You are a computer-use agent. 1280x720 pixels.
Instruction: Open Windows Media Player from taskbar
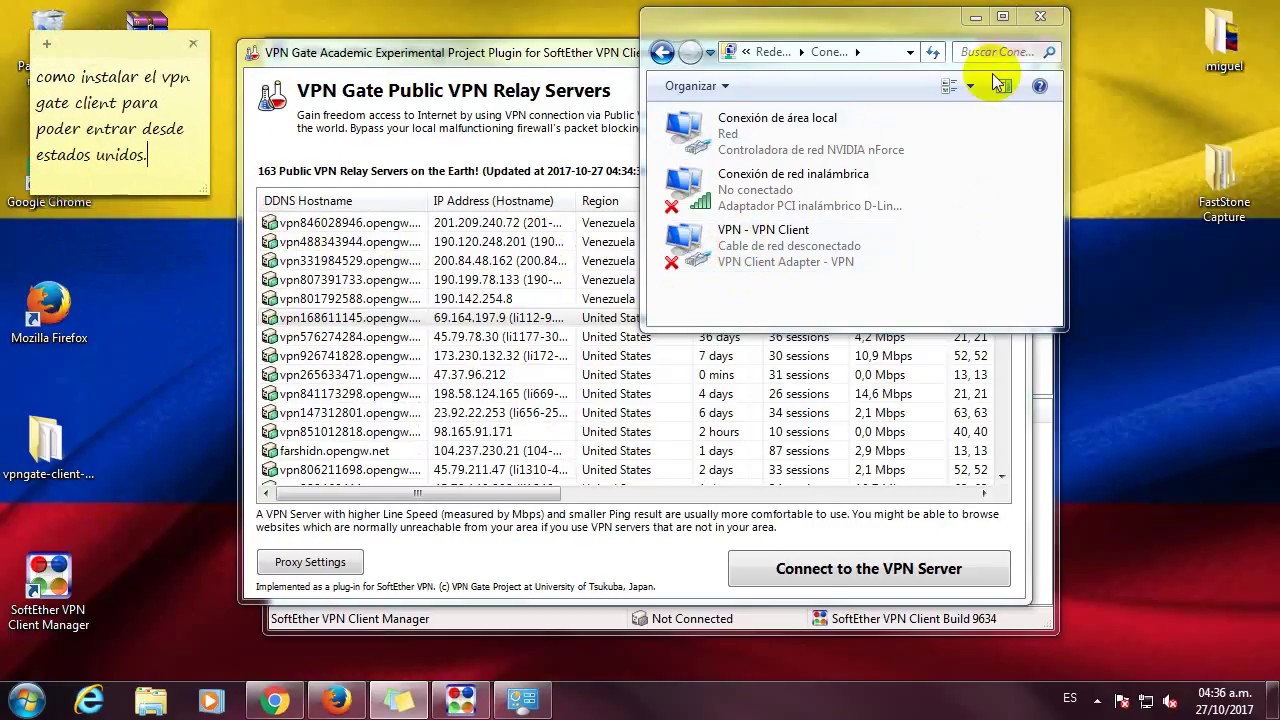click(212, 700)
